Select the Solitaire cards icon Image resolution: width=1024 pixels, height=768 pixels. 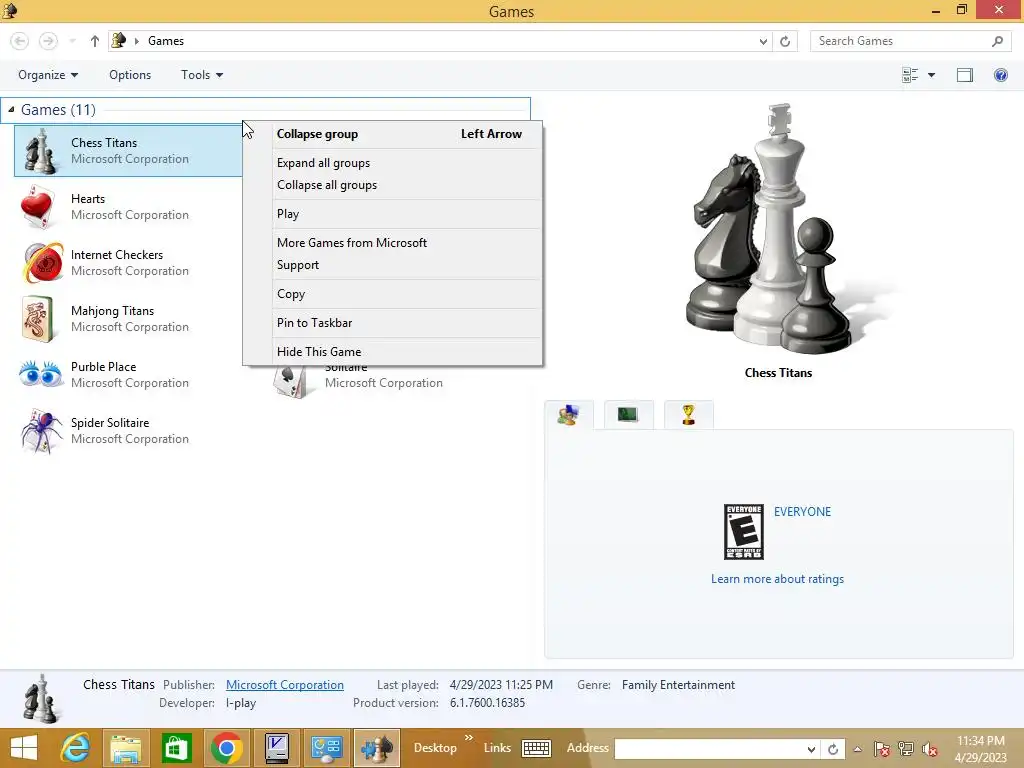click(291, 381)
